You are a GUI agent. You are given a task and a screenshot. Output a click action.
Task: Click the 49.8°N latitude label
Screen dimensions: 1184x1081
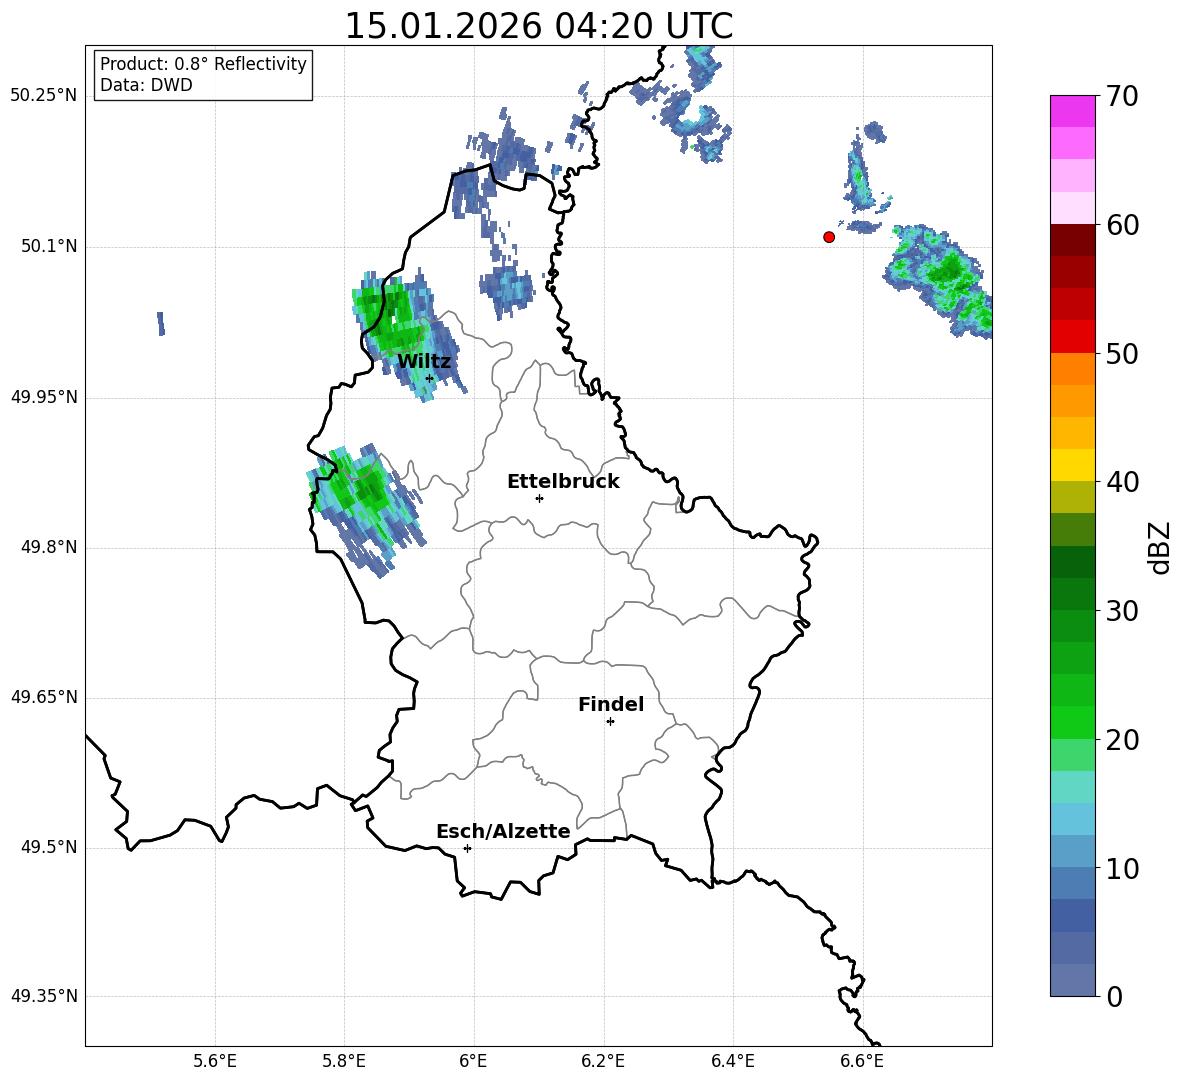50,547
